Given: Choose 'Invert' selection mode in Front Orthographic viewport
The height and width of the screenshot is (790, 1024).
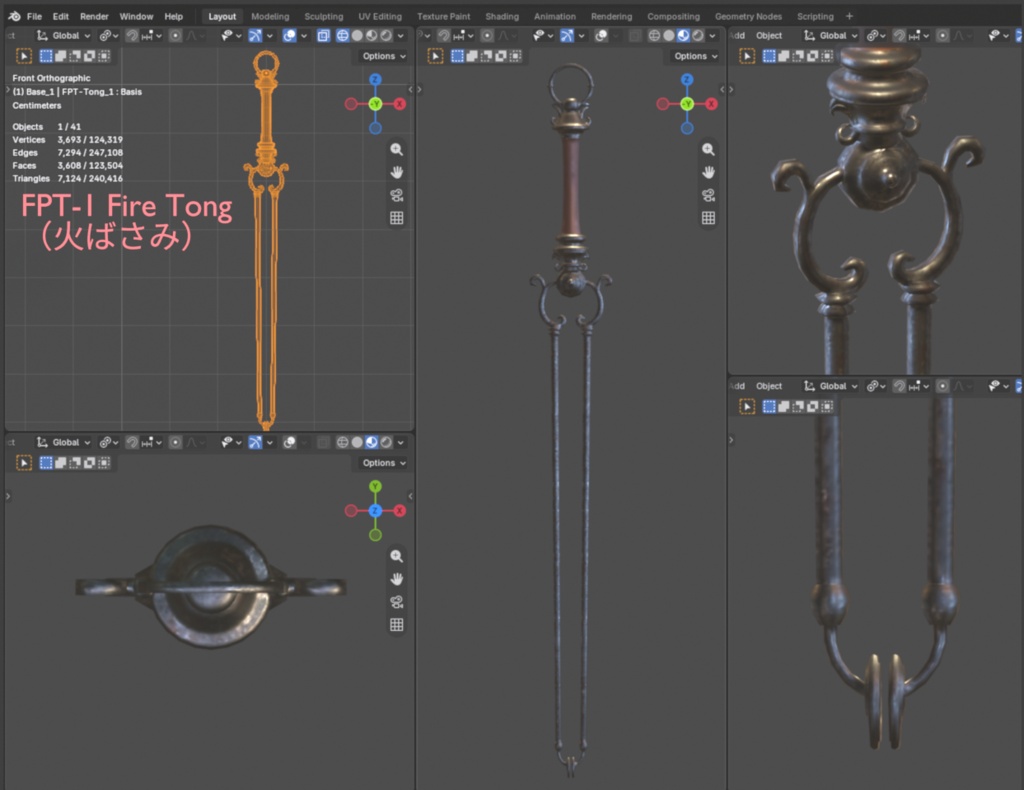Looking at the screenshot, I should [89, 56].
